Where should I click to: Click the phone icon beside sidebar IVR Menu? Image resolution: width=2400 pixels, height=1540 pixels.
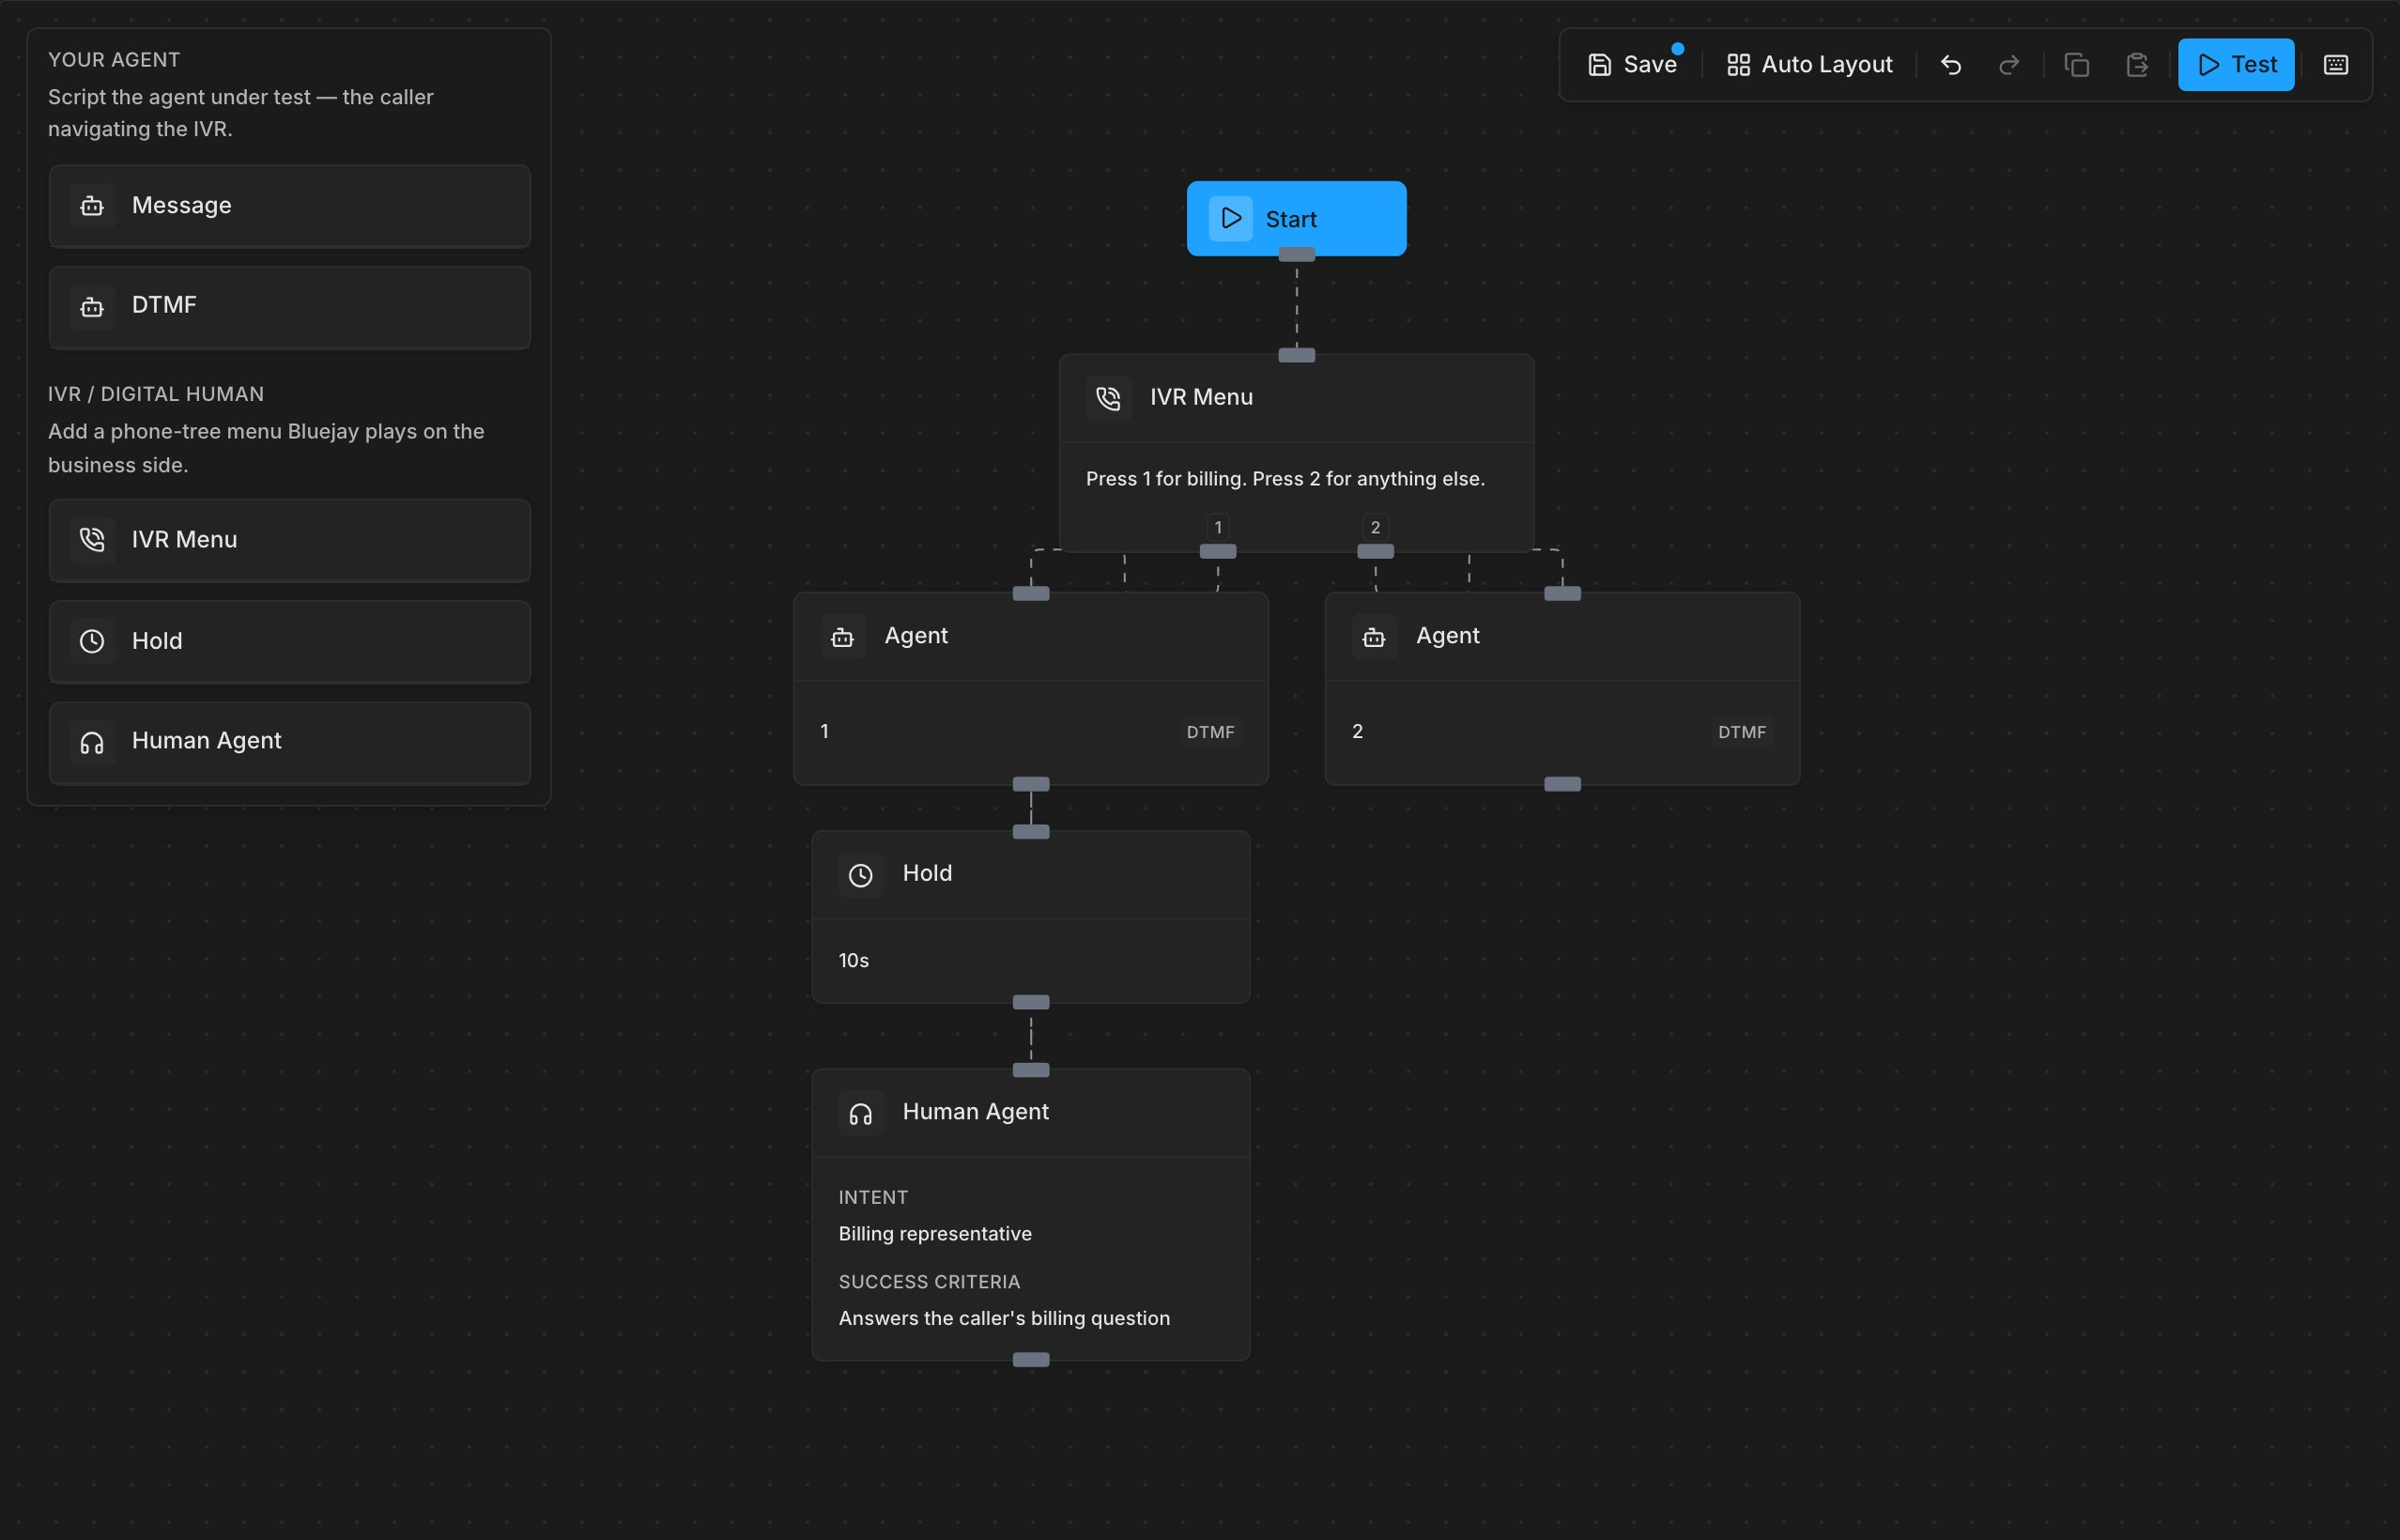click(x=92, y=540)
